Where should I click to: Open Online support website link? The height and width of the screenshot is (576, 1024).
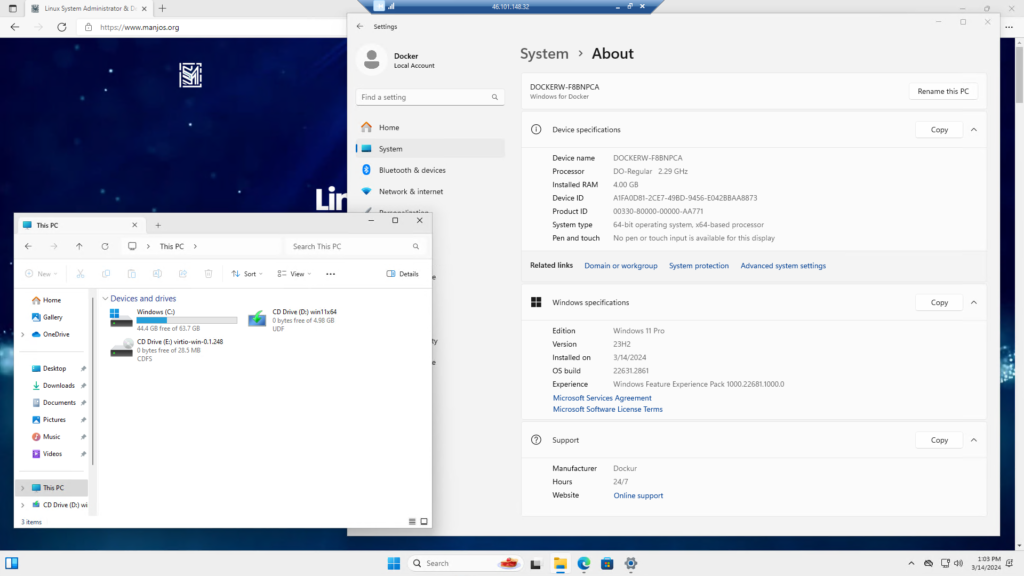(637, 496)
